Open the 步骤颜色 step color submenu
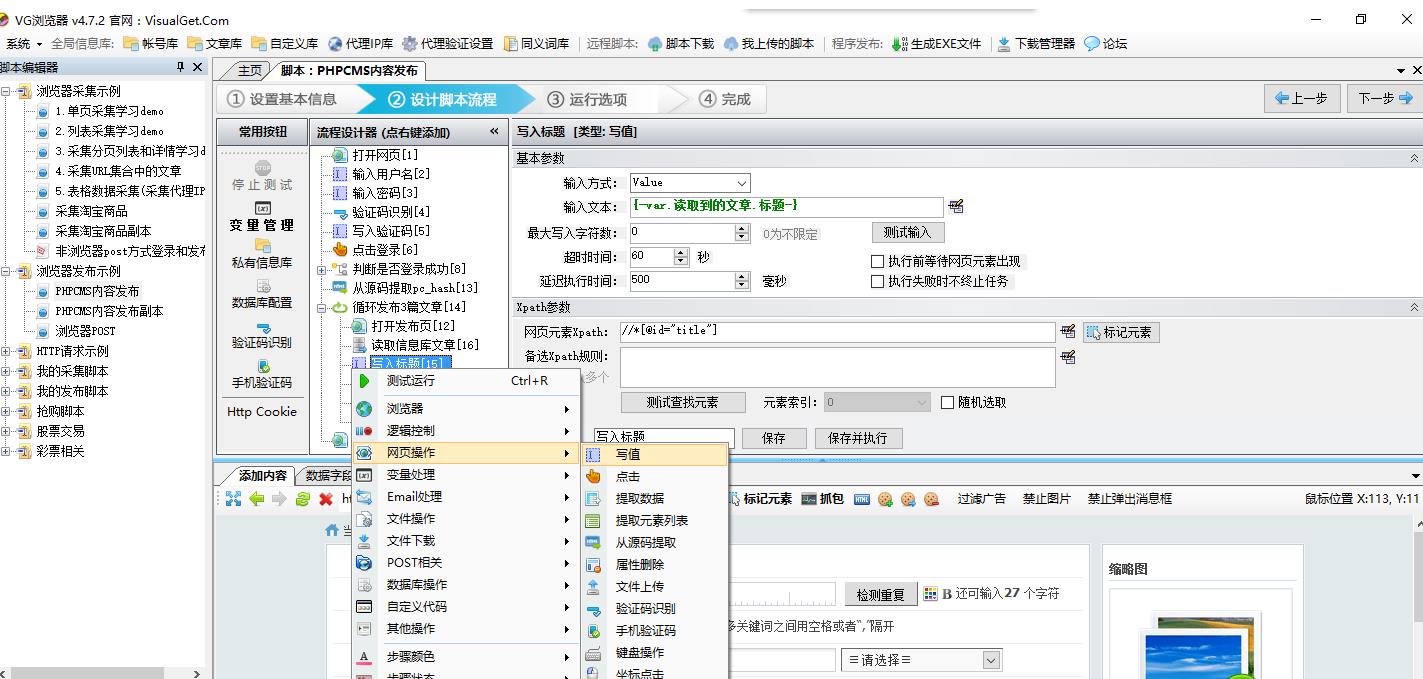Image resolution: width=1423 pixels, height=679 pixels. click(411, 657)
